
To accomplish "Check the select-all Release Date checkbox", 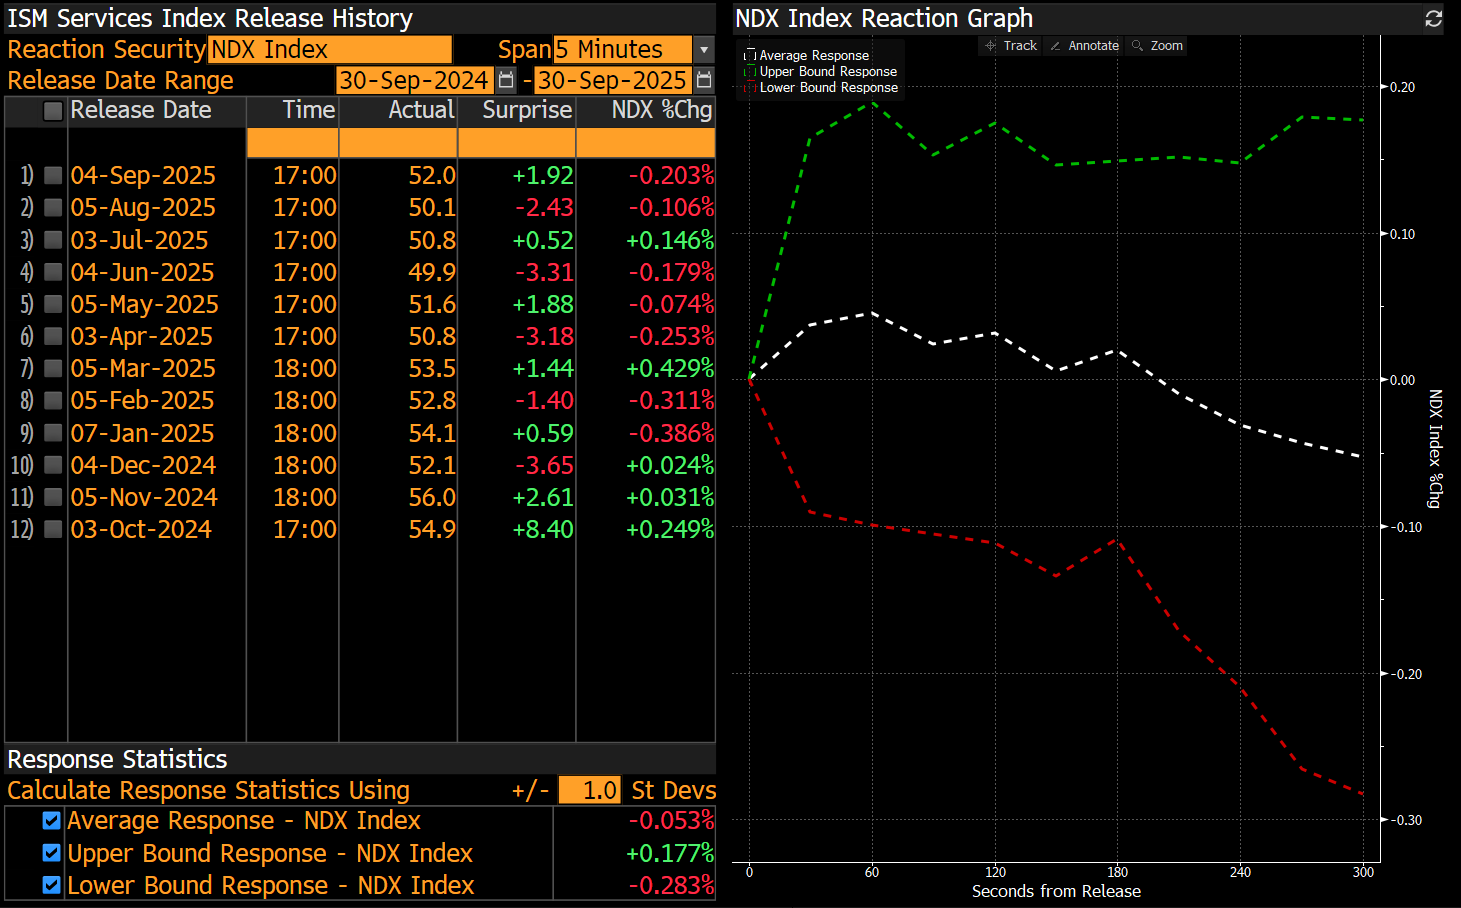I will [53, 111].
